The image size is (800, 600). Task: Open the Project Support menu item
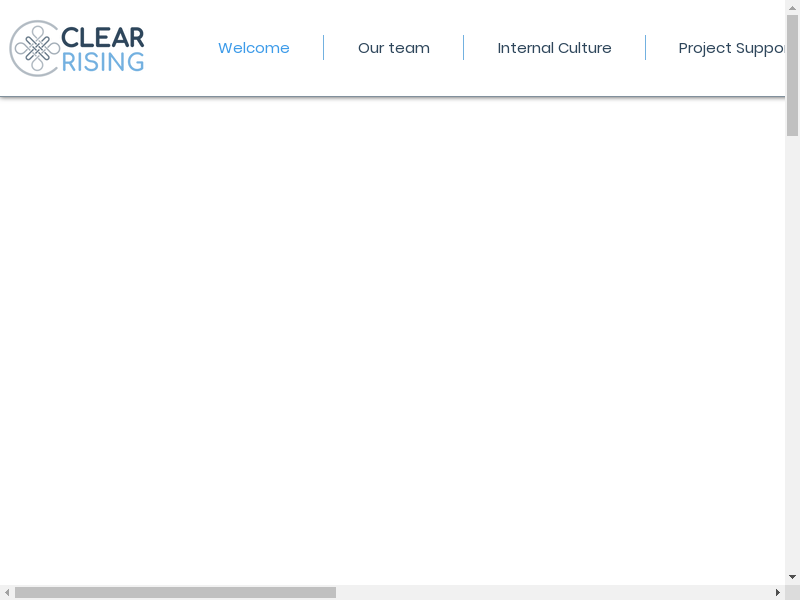click(732, 48)
